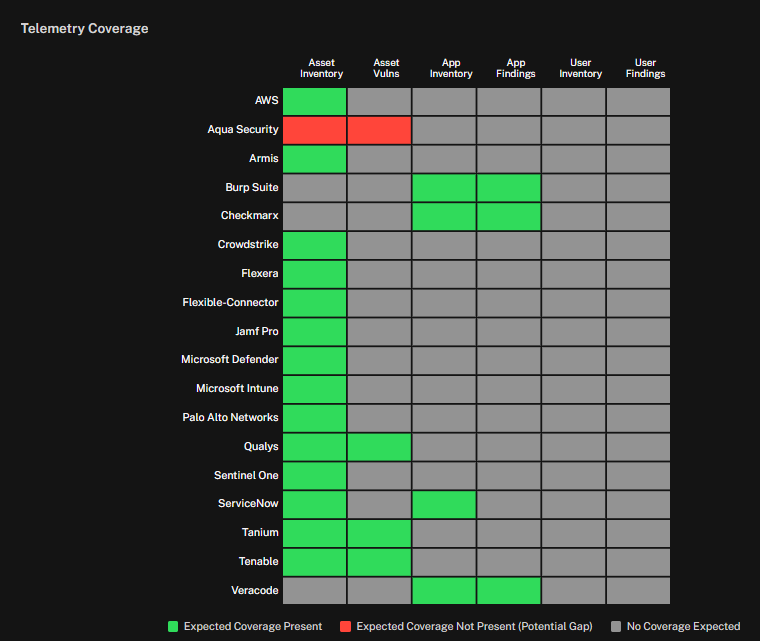Viewport: 760px width, 641px height.
Task: Click the Qualys row label
Action: point(261,447)
